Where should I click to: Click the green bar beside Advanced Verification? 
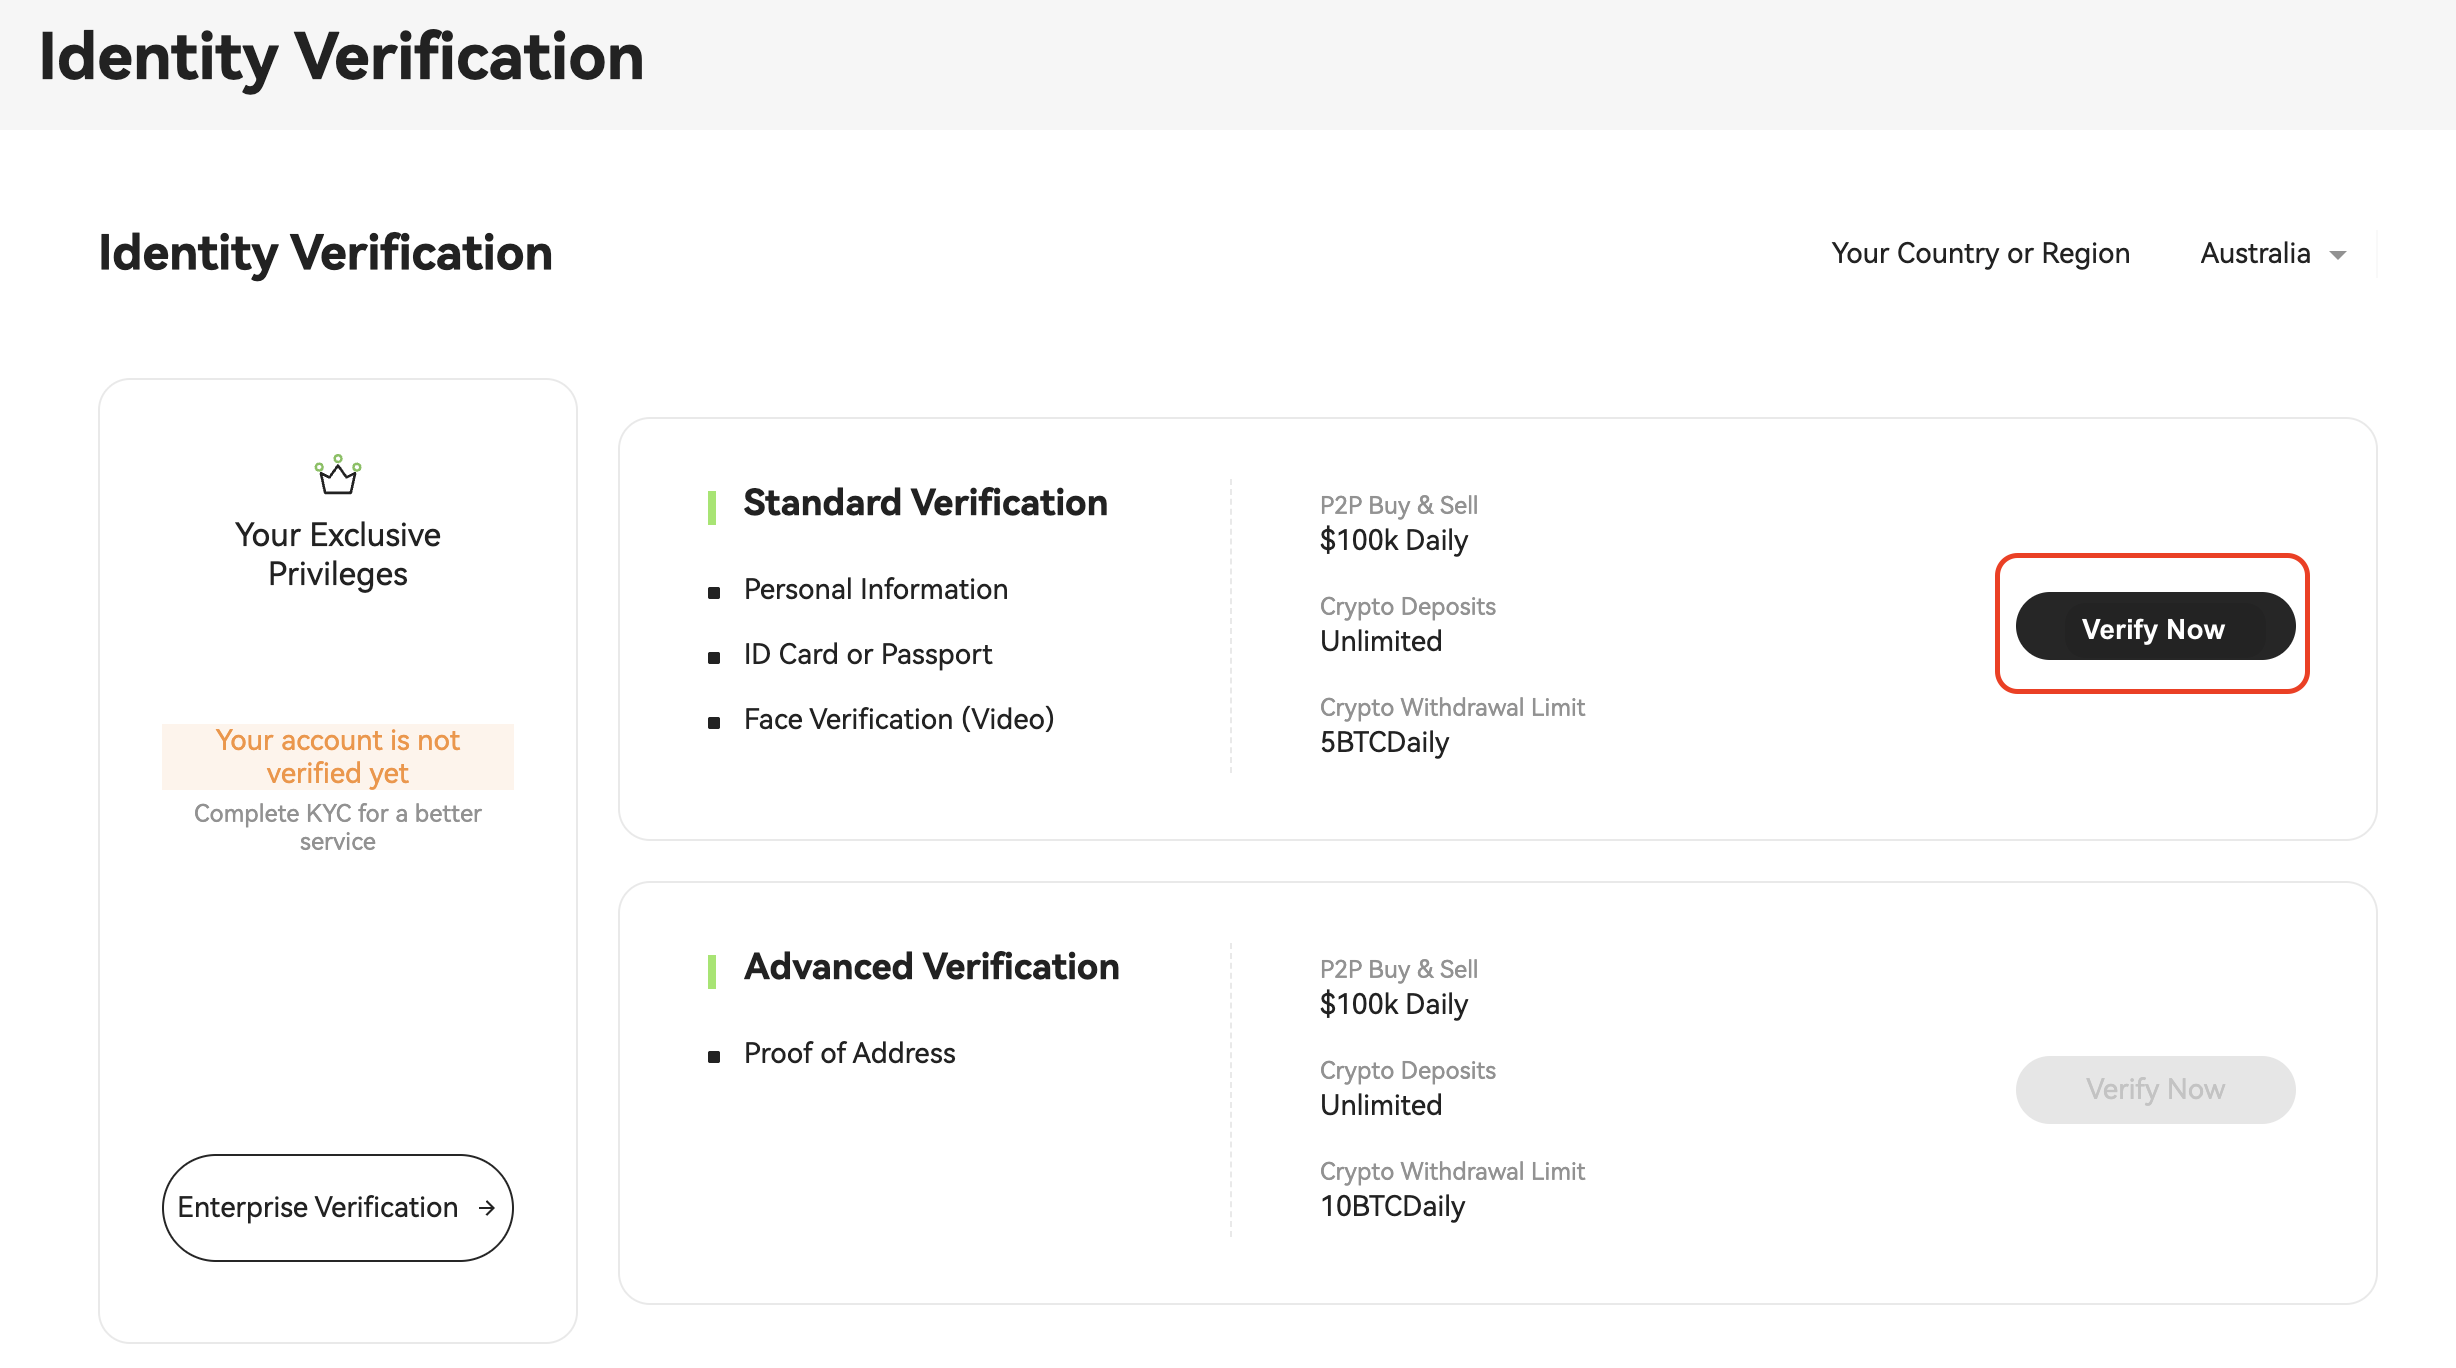click(712, 971)
